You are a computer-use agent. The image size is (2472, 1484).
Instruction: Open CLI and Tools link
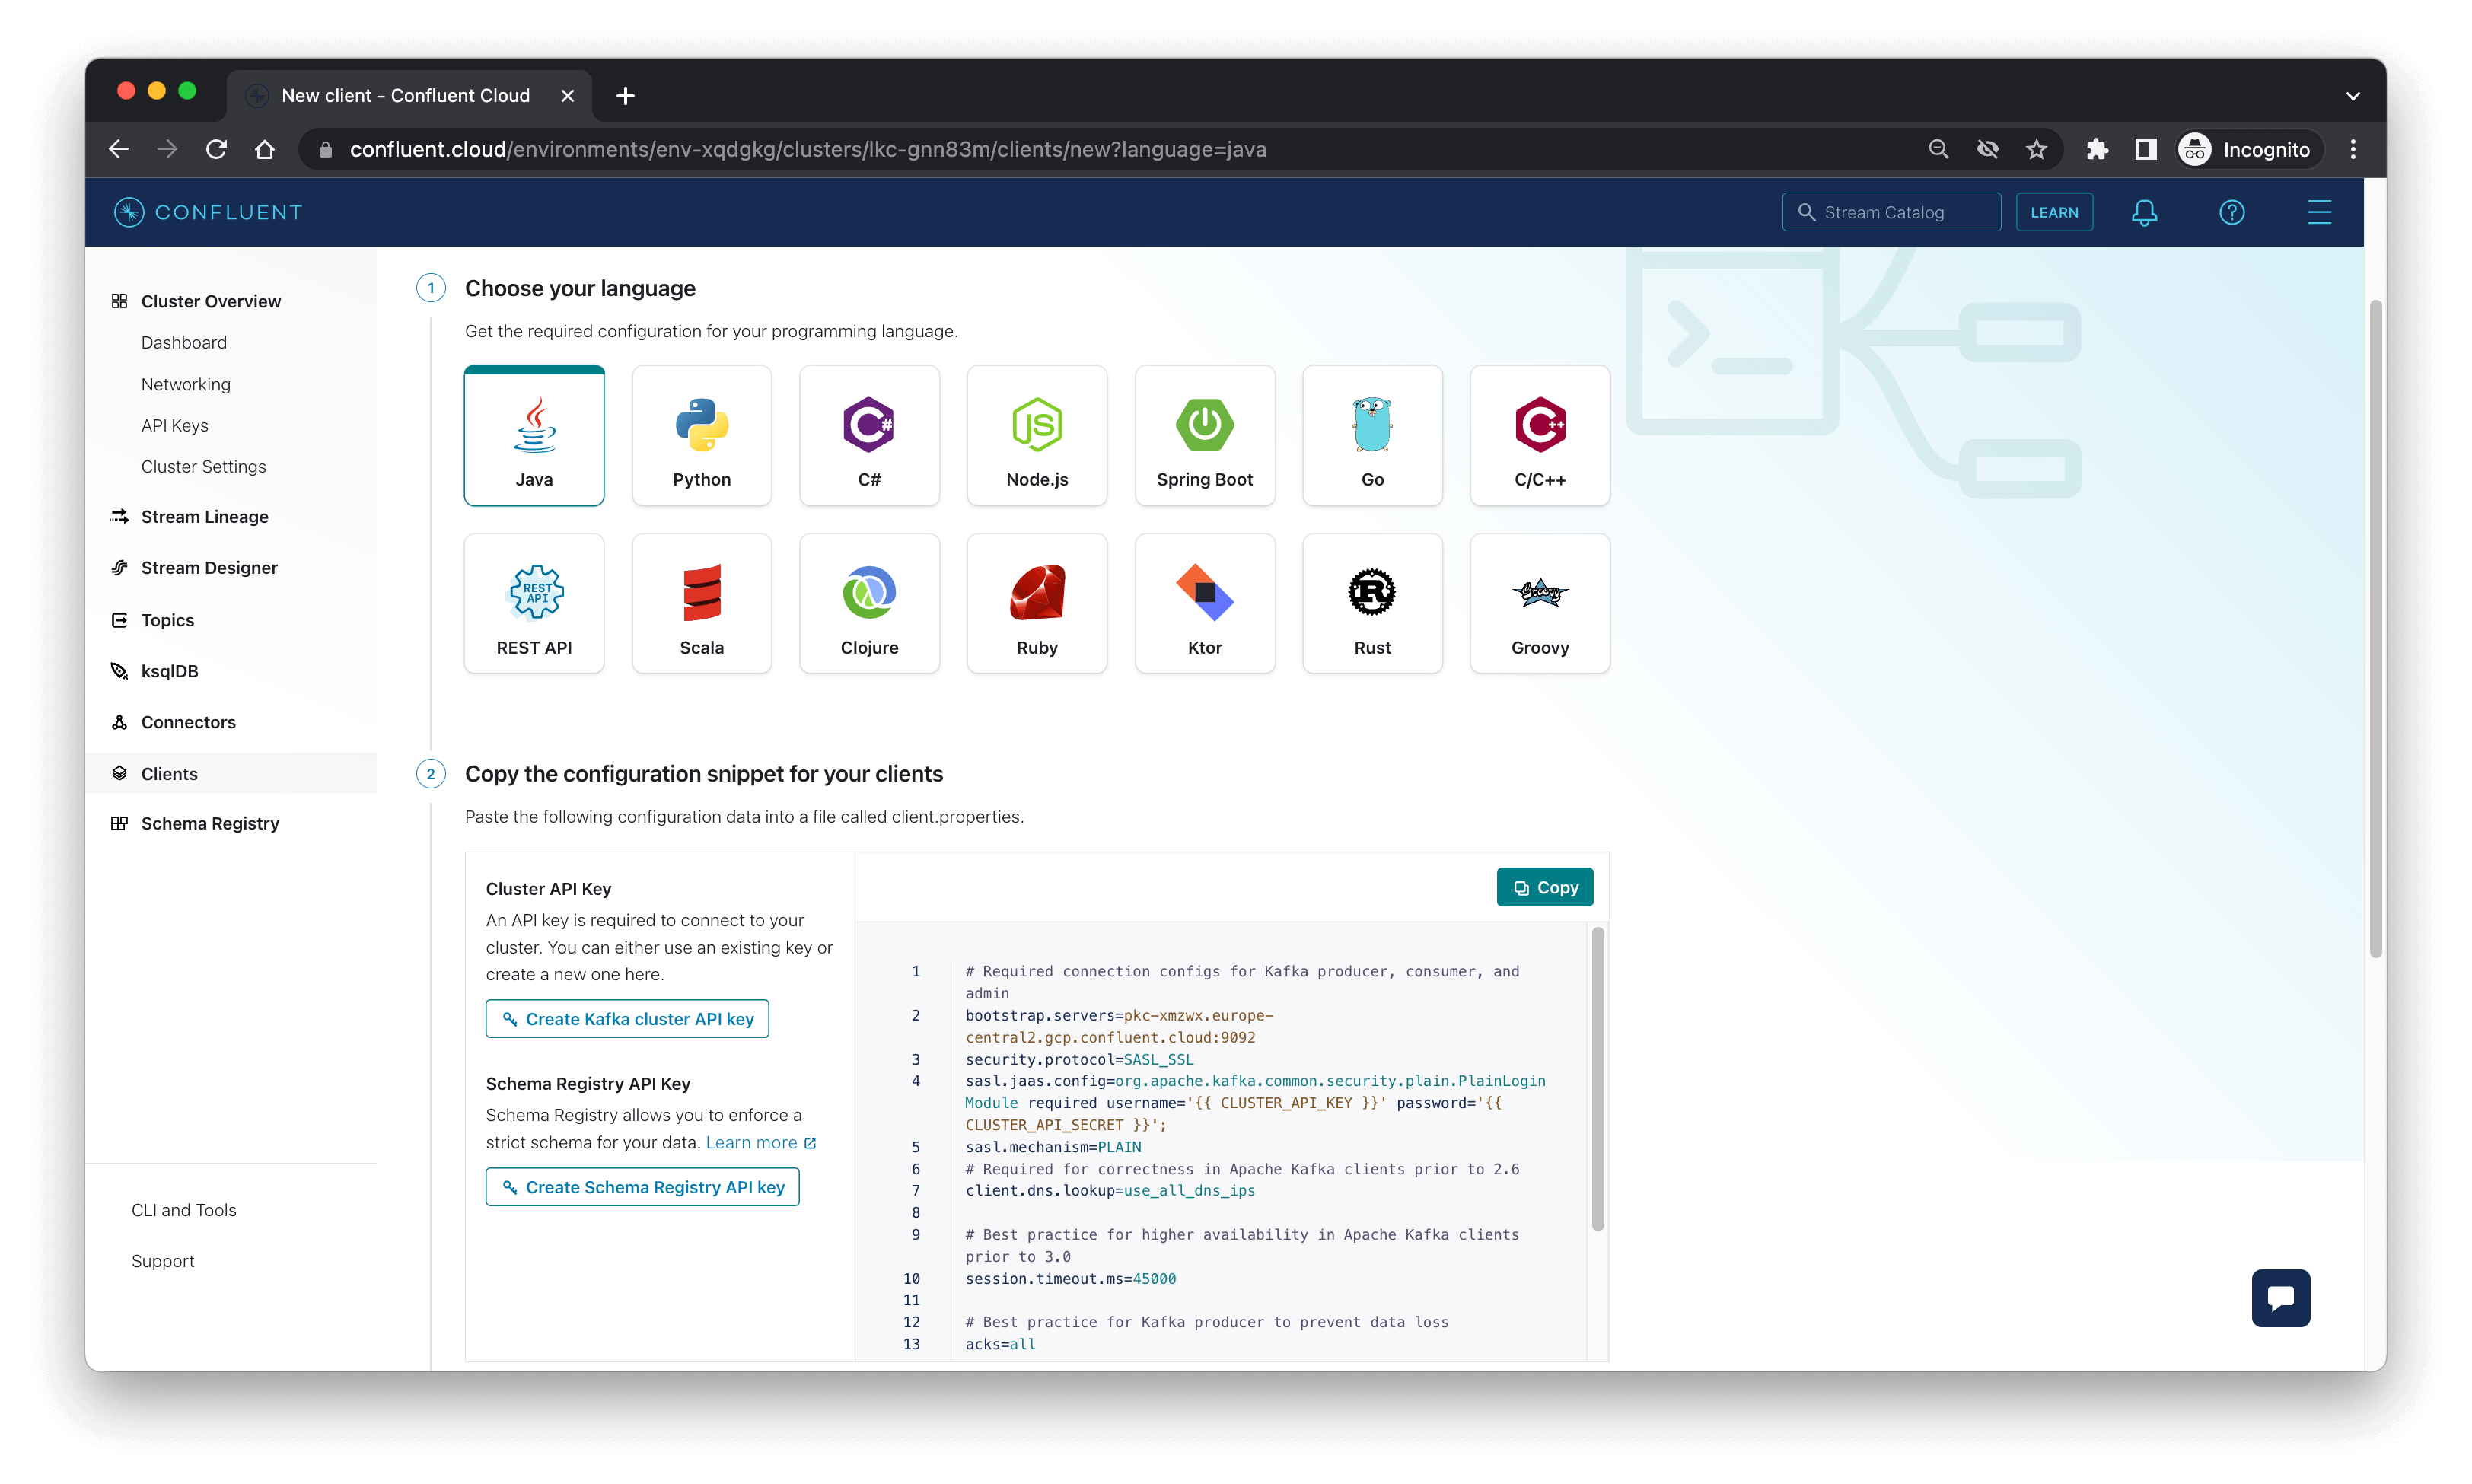tap(184, 1210)
